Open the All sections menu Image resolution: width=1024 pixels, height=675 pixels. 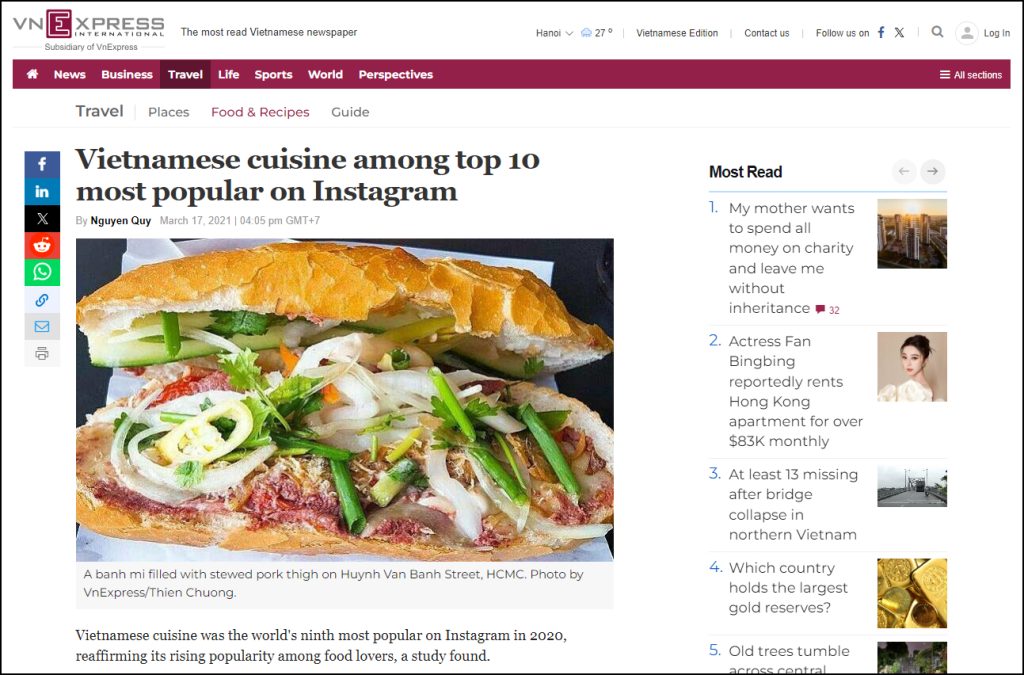pos(970,74)
